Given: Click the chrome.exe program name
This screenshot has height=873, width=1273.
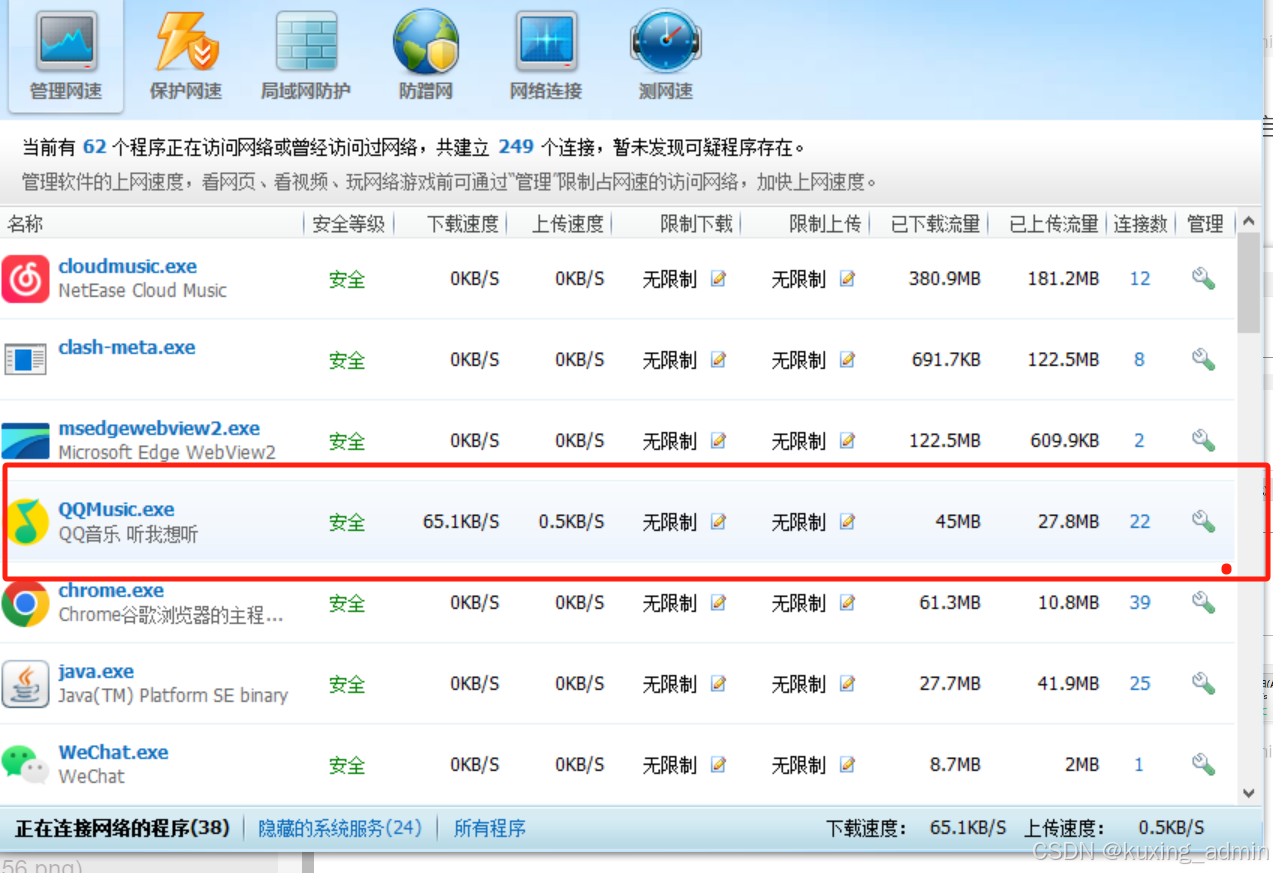Looking at the screenshot, I should [x=111, y=591].
